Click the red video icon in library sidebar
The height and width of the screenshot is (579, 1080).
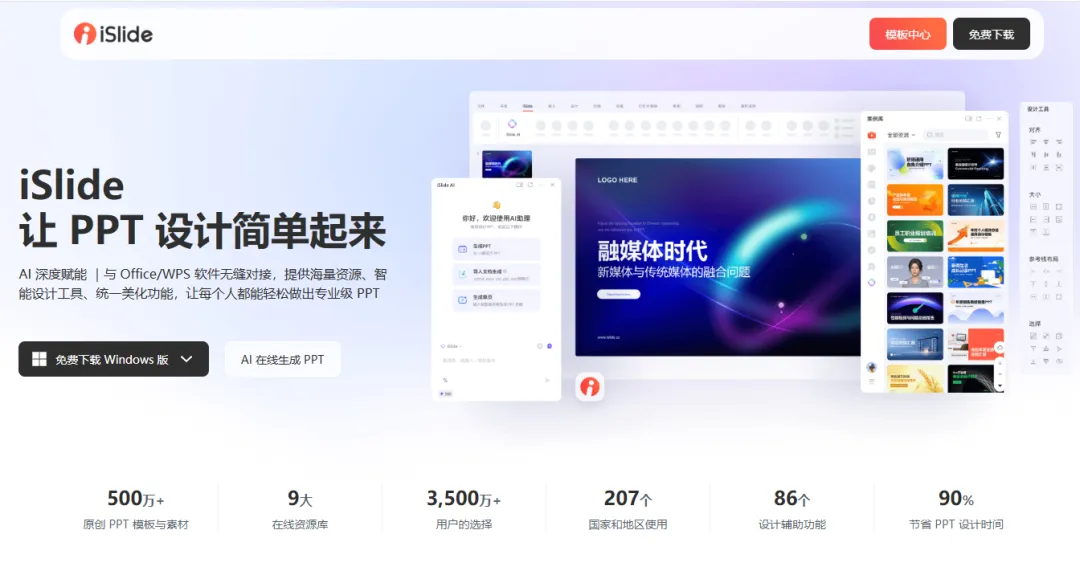pos(871,135)
